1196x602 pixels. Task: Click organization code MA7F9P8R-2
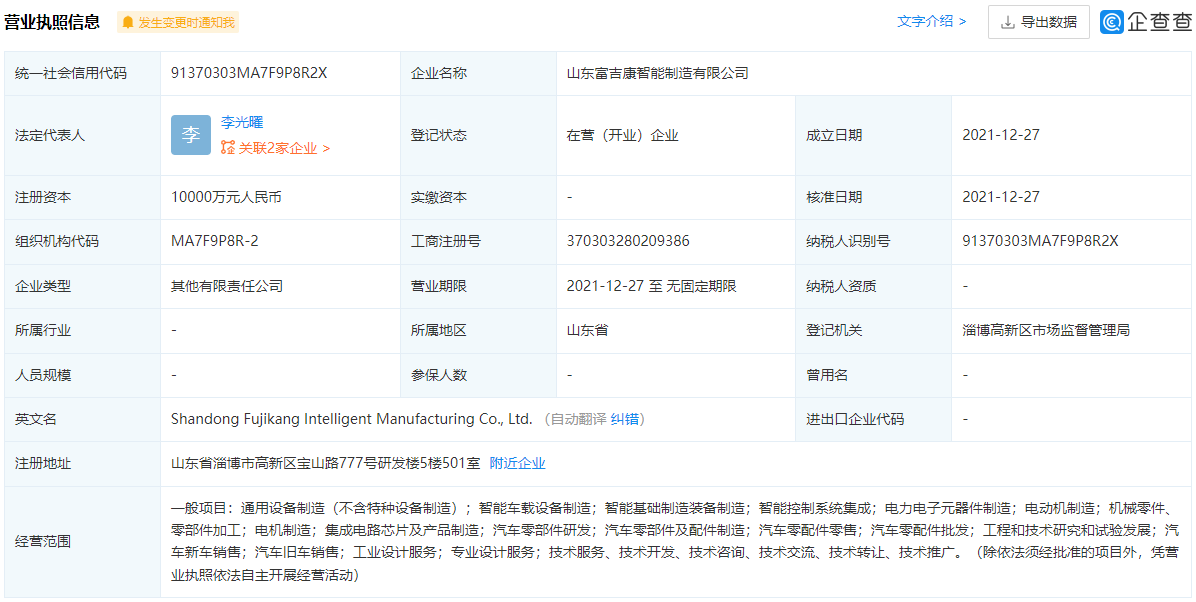pos(214,242)
